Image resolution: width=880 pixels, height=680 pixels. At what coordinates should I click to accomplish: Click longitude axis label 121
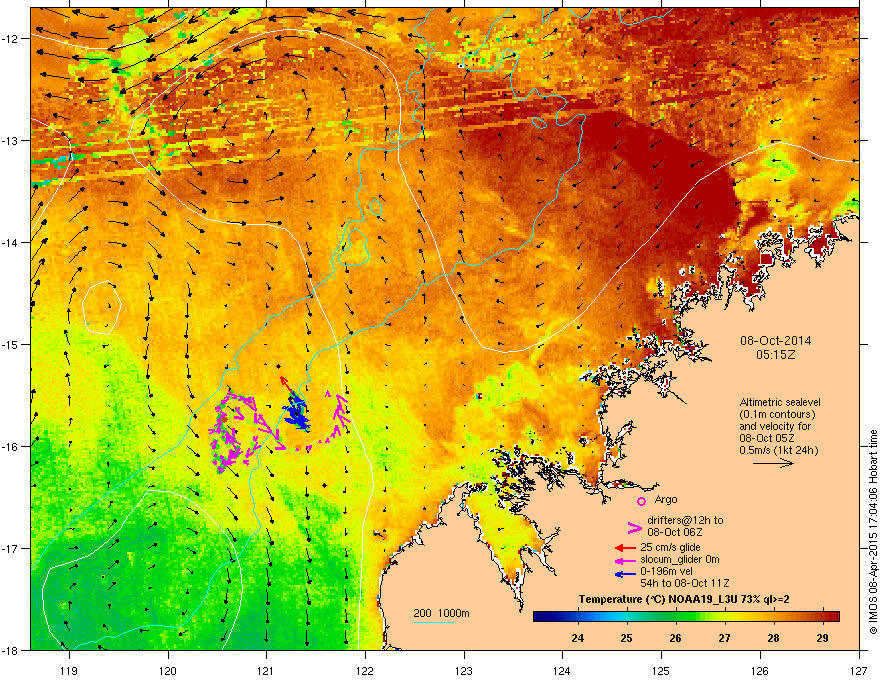[266, 670]
